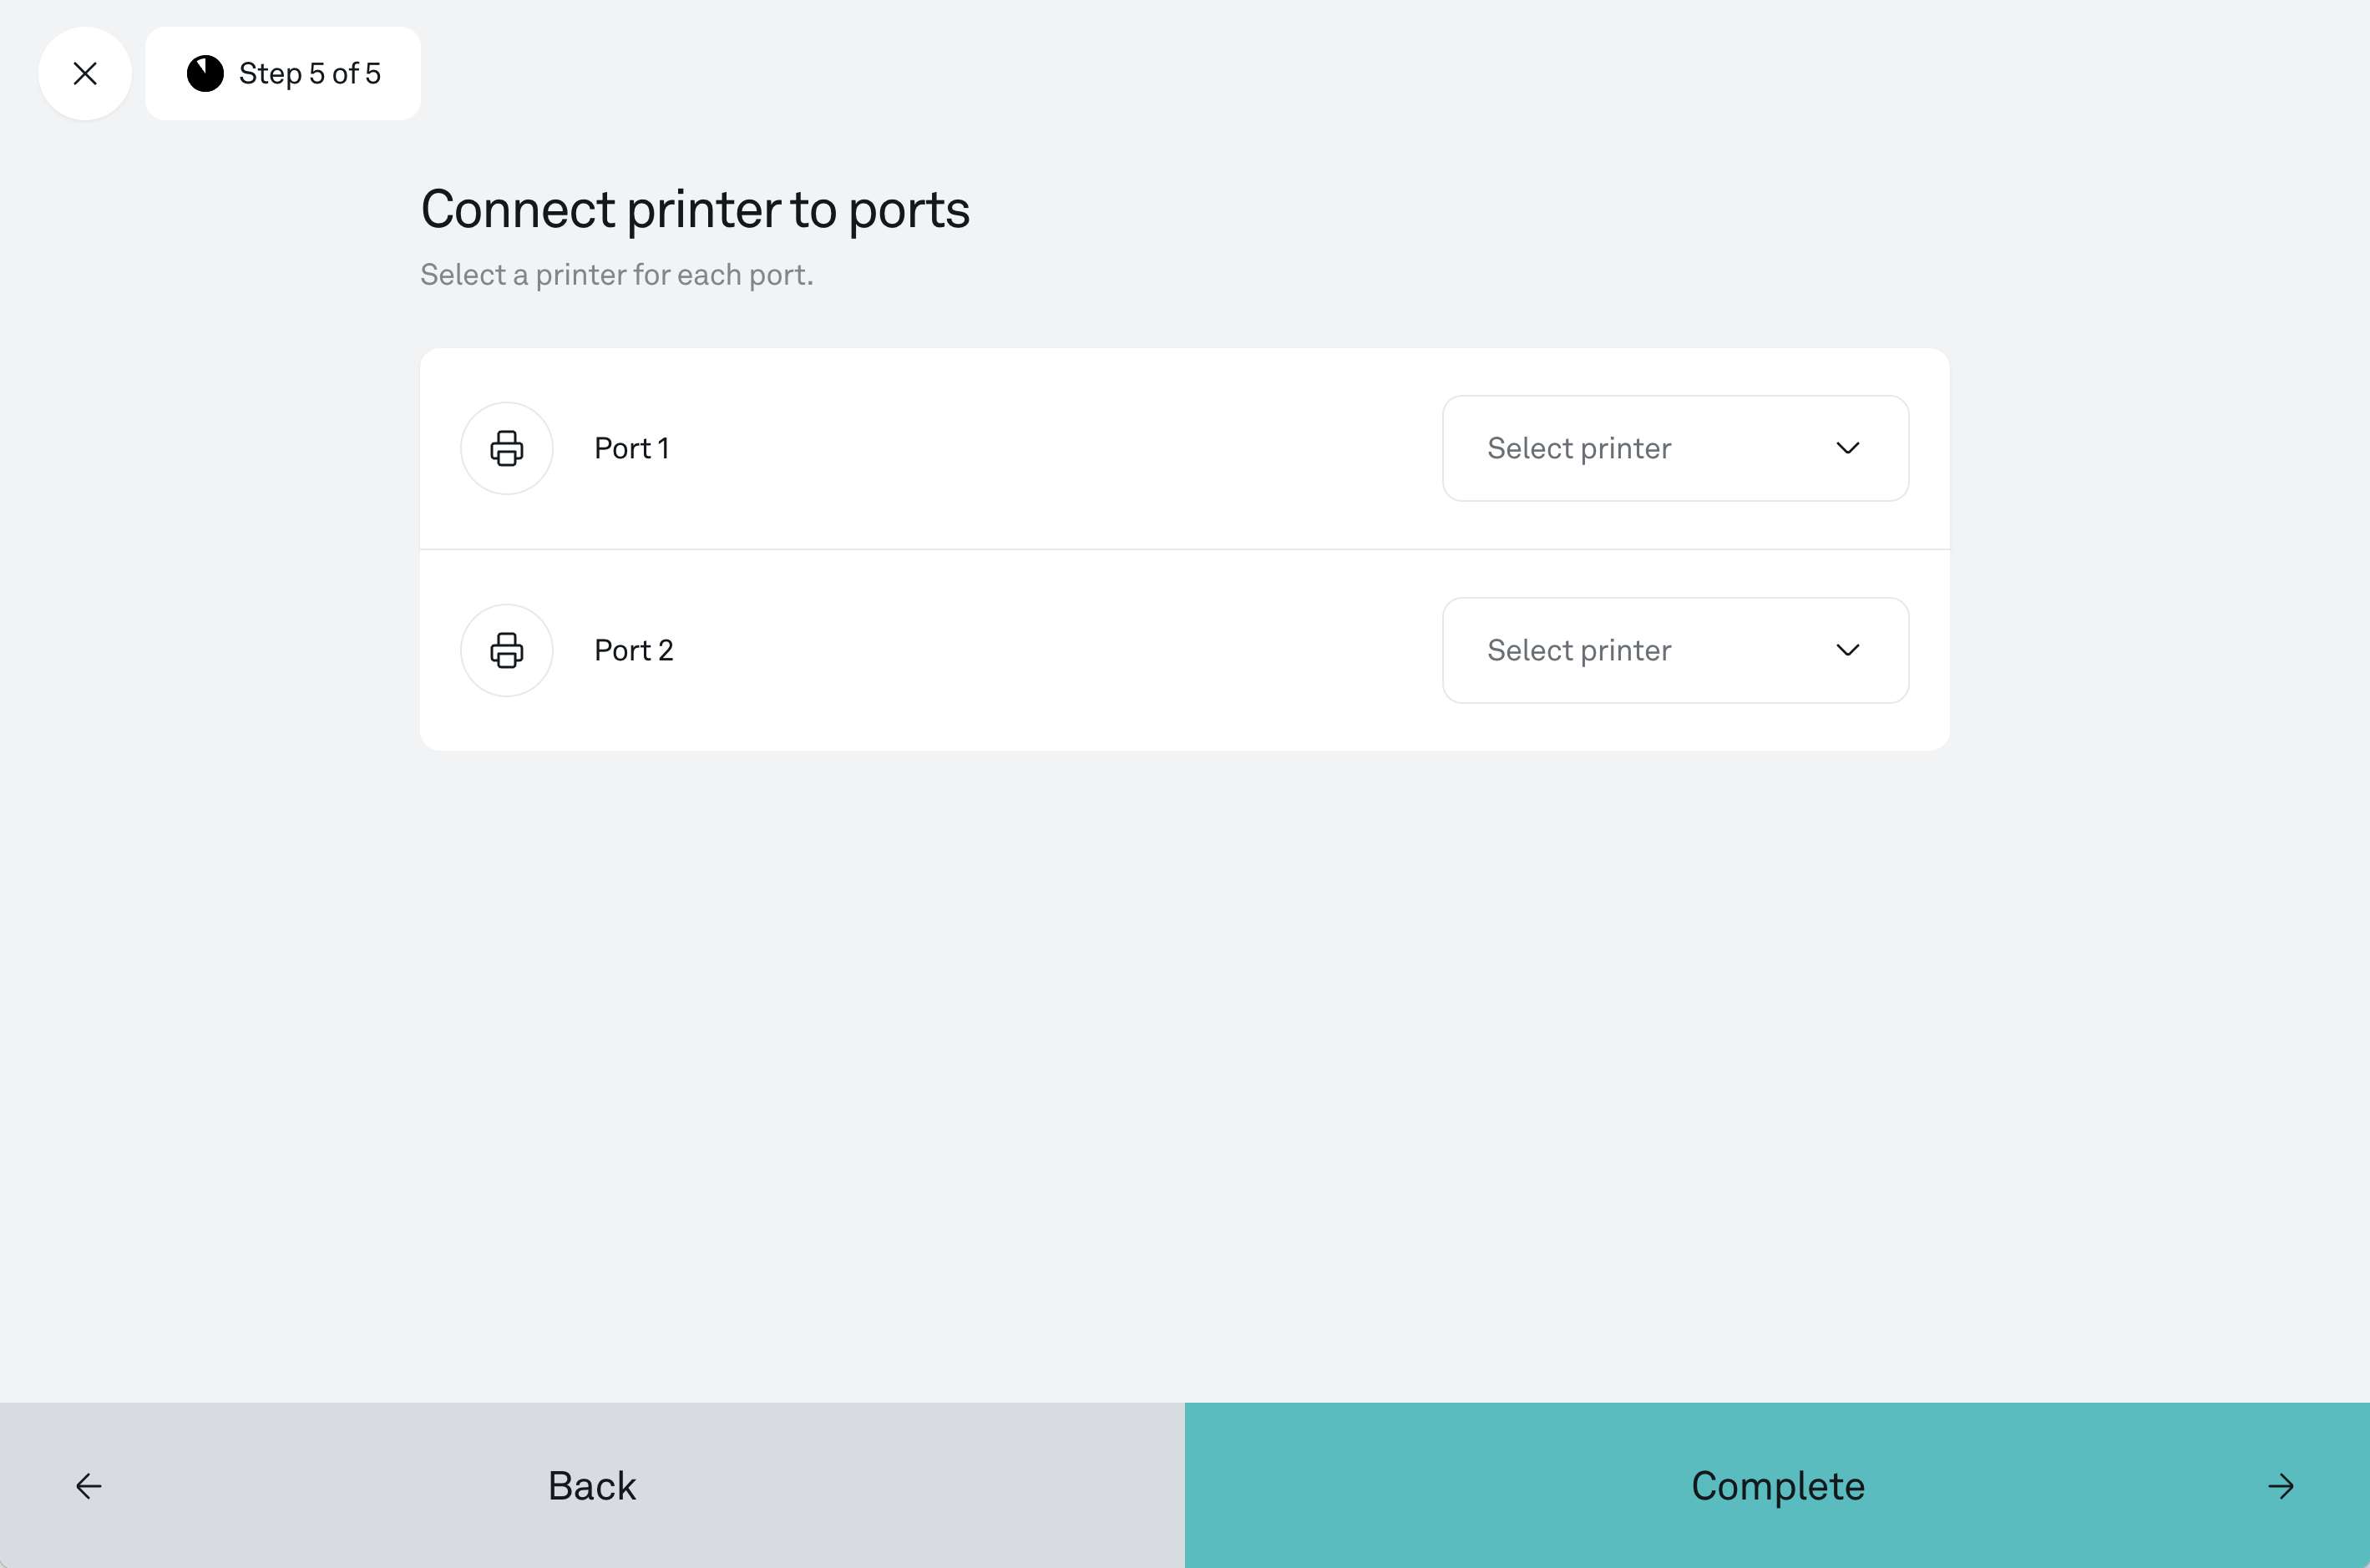
Task: Close the printer setup wizard
Action: pyautogui.click(x=85, y=74)
